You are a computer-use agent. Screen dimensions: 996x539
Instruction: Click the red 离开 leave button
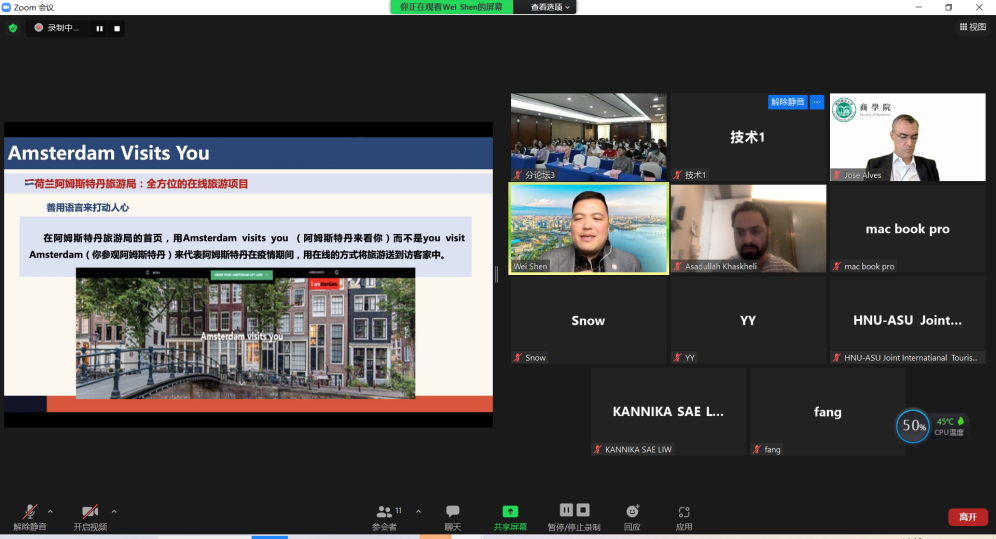tap(967, 517)
